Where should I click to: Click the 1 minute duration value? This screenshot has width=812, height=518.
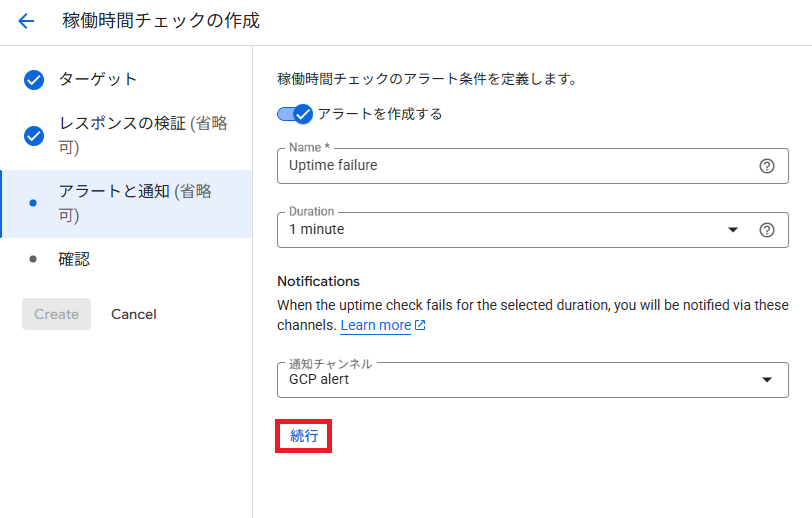[317, 230]
